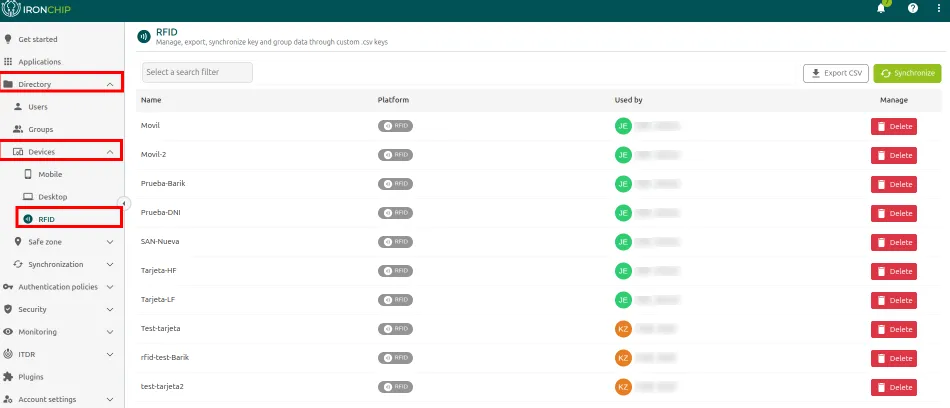This screenshot has width=950, height=408.
Task: Expand the Security chevron
Action: [110, 309]
